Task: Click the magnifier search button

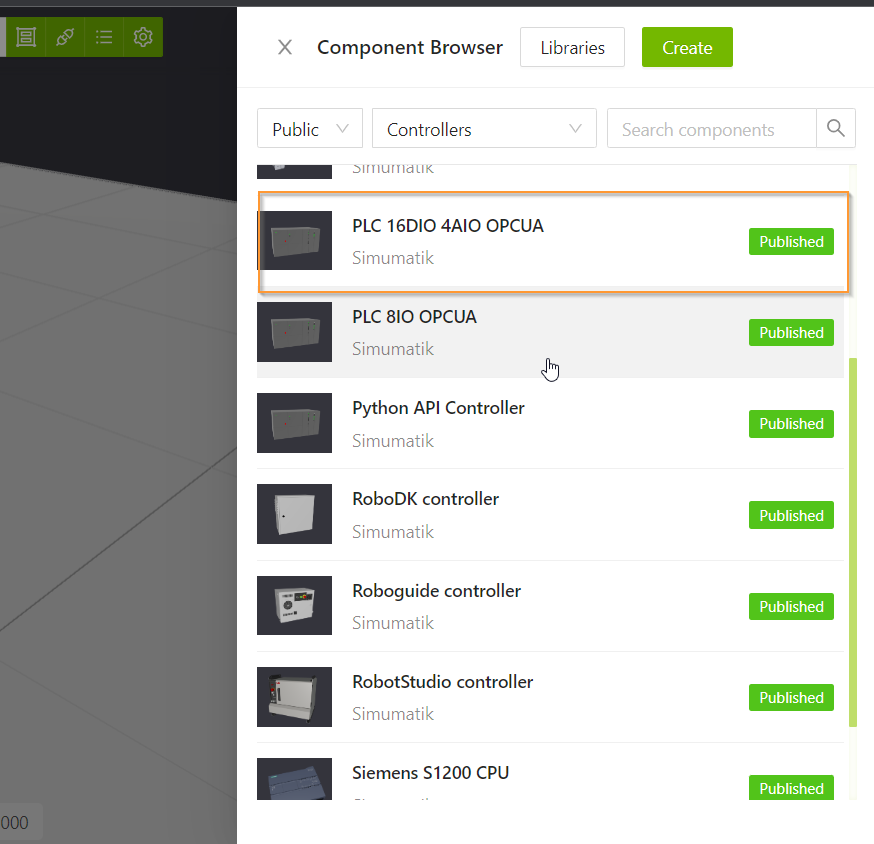Action: point(836,129)
